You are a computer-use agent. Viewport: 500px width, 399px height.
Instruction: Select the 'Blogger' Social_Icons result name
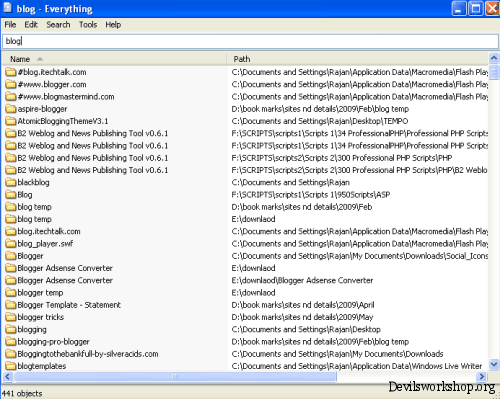30,256
